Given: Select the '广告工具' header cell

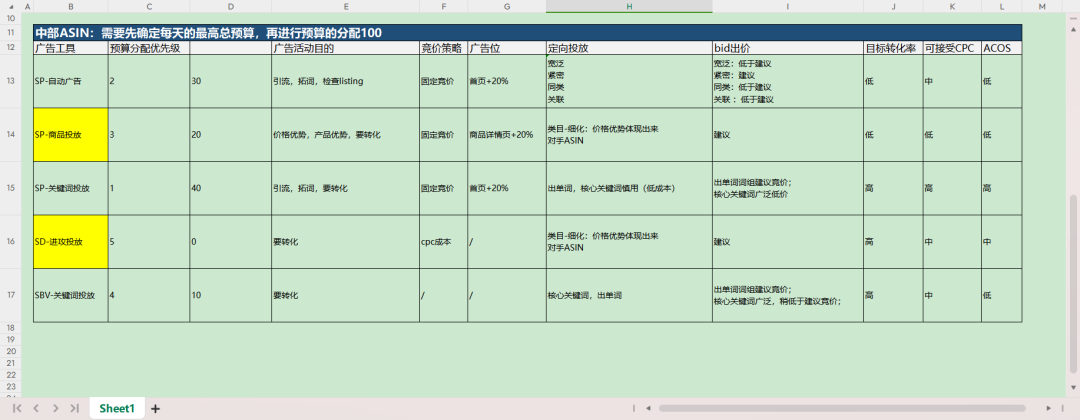Looking at the screenshot, I should coord(71,48).
